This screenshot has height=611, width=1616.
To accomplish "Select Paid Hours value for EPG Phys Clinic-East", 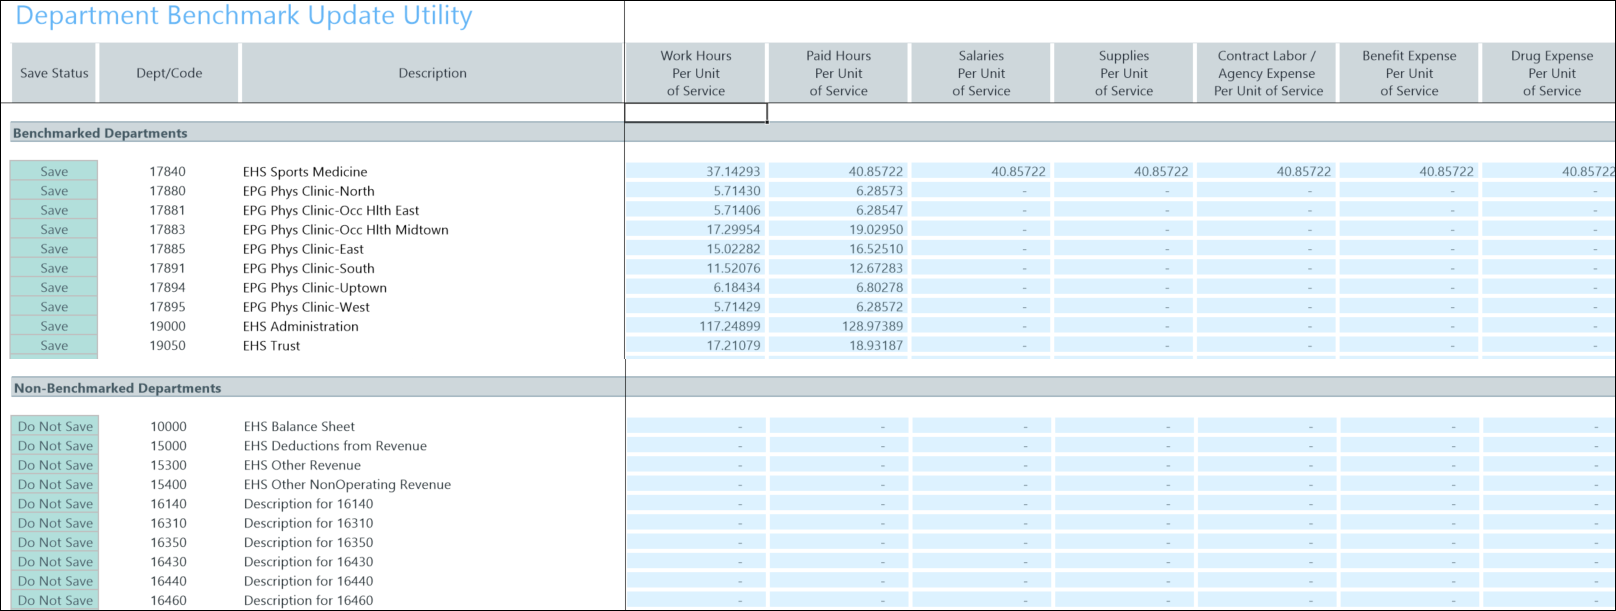I will click(838, 250).
